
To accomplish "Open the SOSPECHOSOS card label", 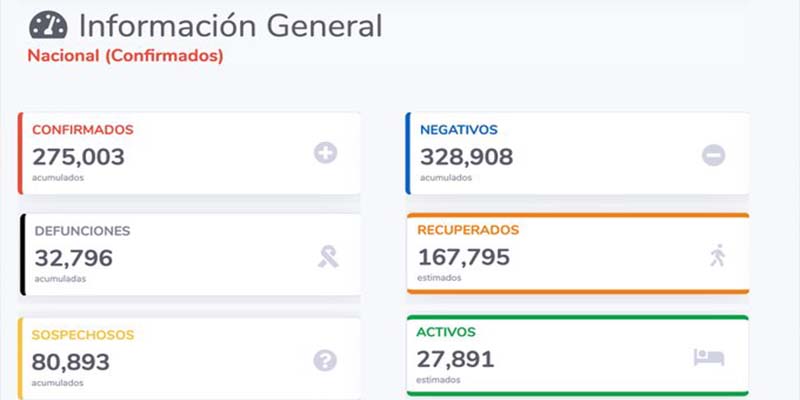I will point(83,335).
